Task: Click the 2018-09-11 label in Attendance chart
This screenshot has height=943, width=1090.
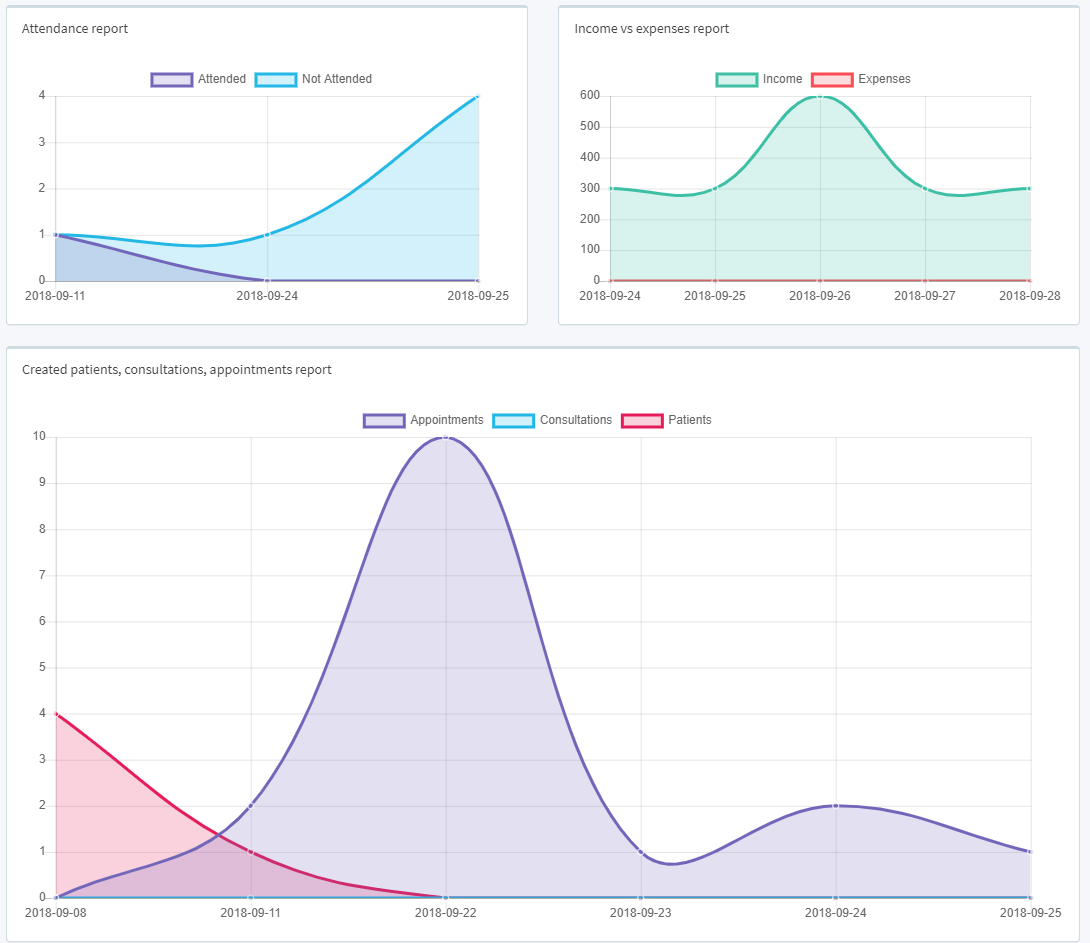Action: 55,296
